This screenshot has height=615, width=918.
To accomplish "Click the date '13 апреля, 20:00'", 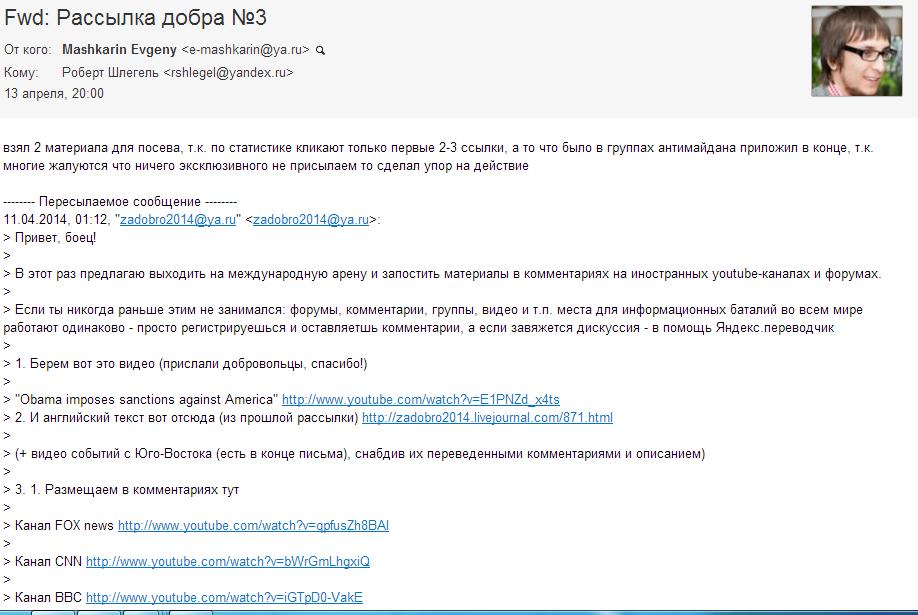I will coord(54,93).
